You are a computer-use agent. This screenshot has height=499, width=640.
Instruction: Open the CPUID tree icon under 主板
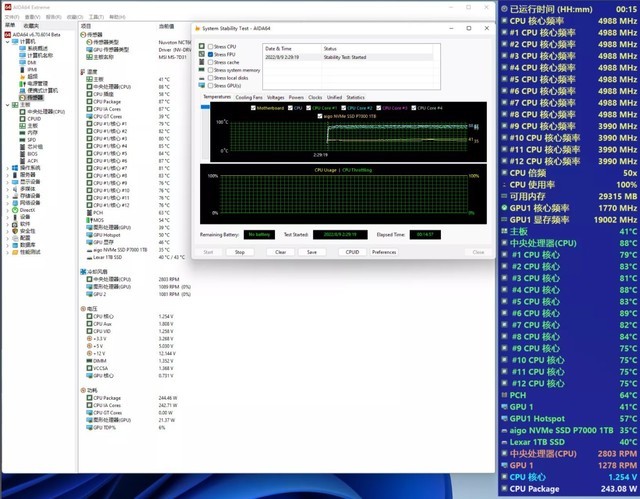pyautogui.click(x=22, y=119)
